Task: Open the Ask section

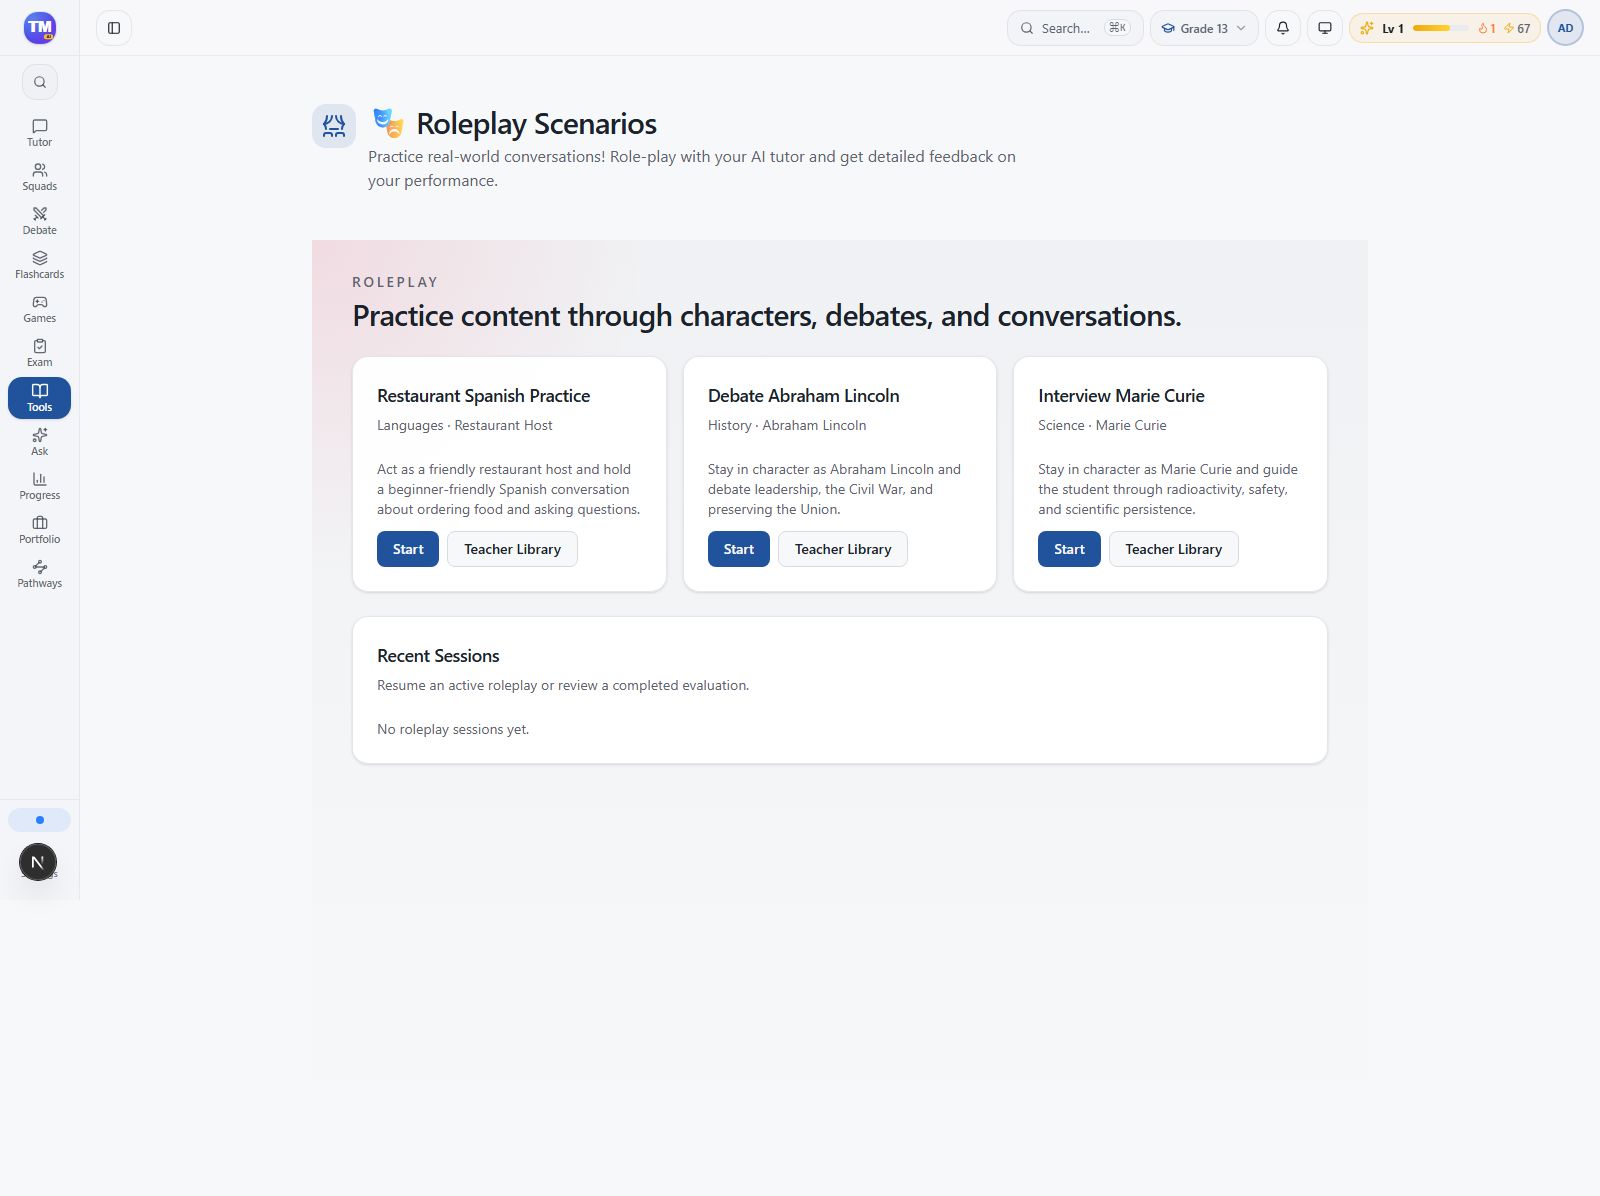Action: (x=39, y=442)
